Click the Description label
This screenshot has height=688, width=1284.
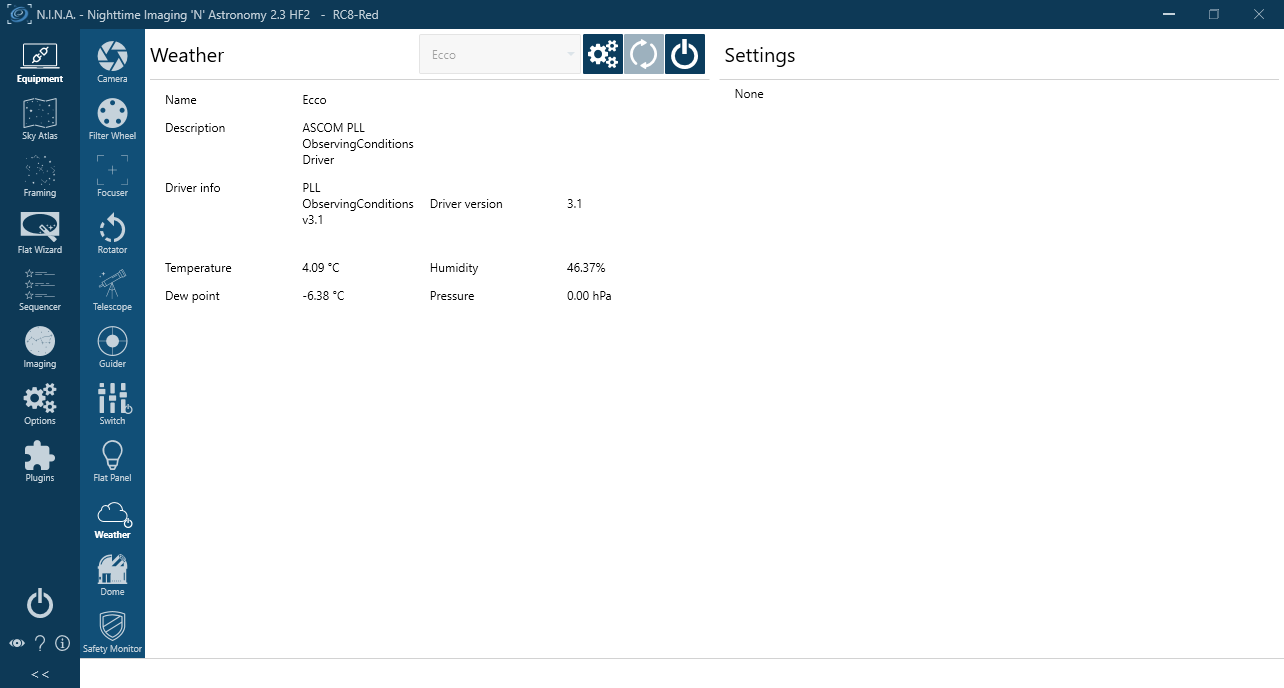195,128
